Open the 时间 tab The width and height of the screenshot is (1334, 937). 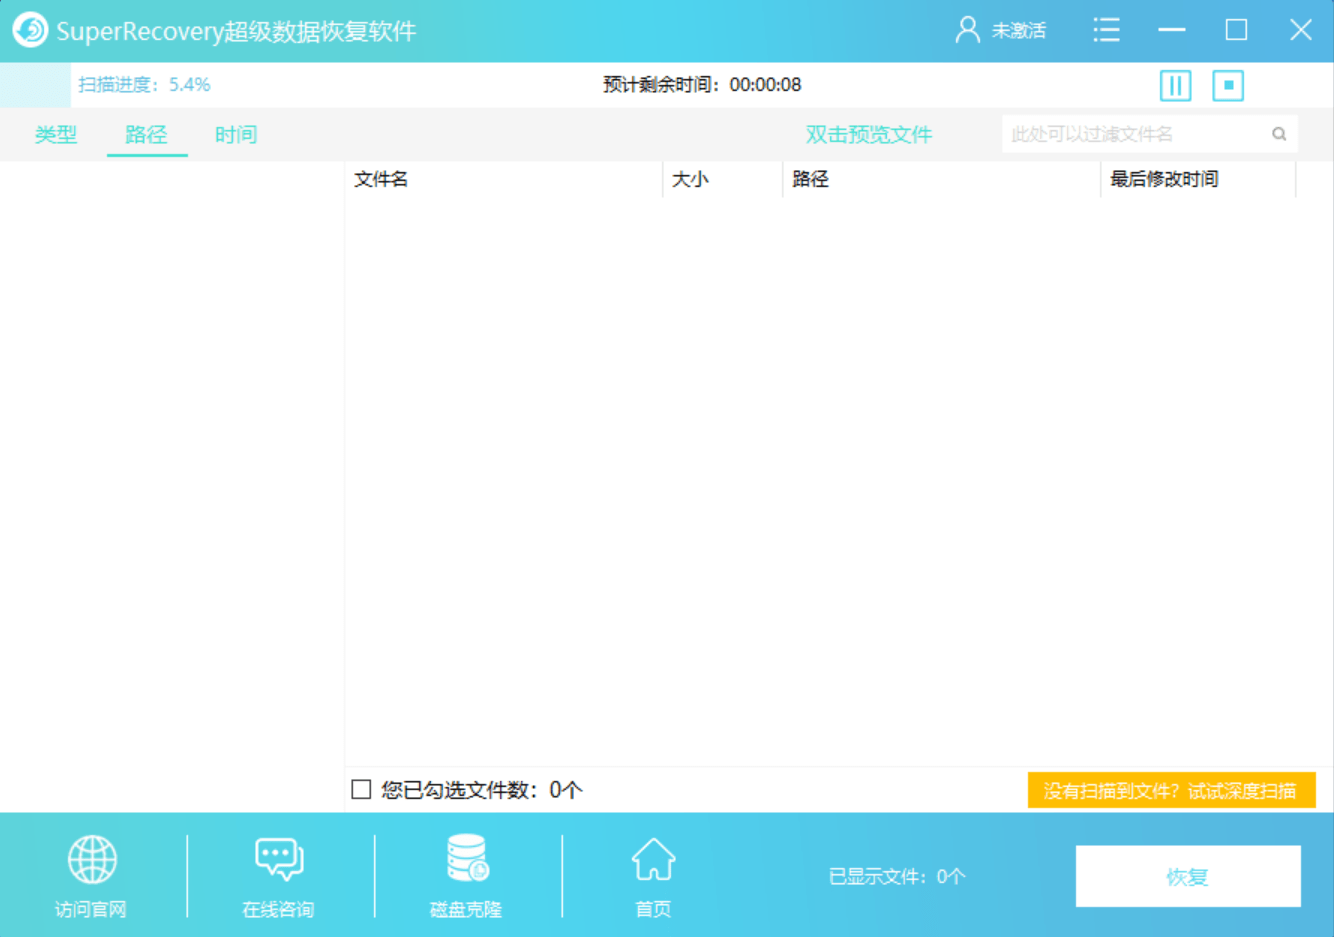click(x=236, y=135)
